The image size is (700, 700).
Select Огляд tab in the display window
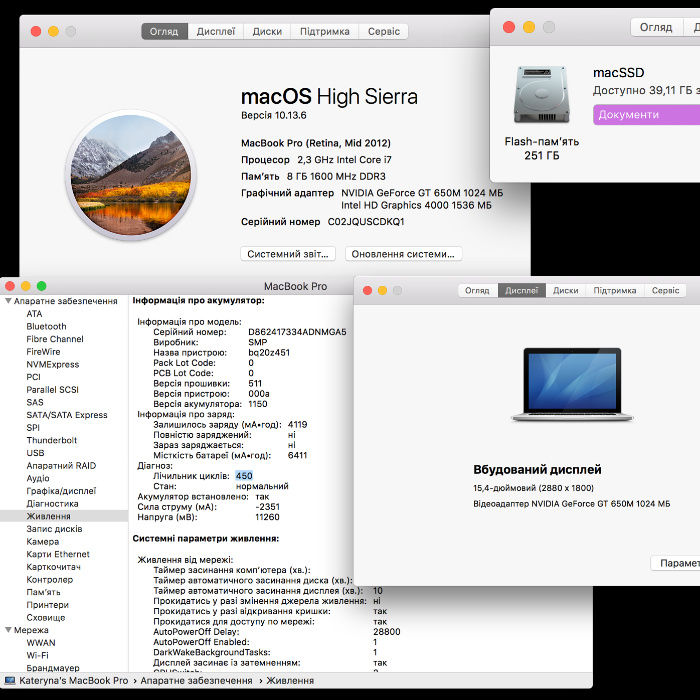click(x=477, y=291)
